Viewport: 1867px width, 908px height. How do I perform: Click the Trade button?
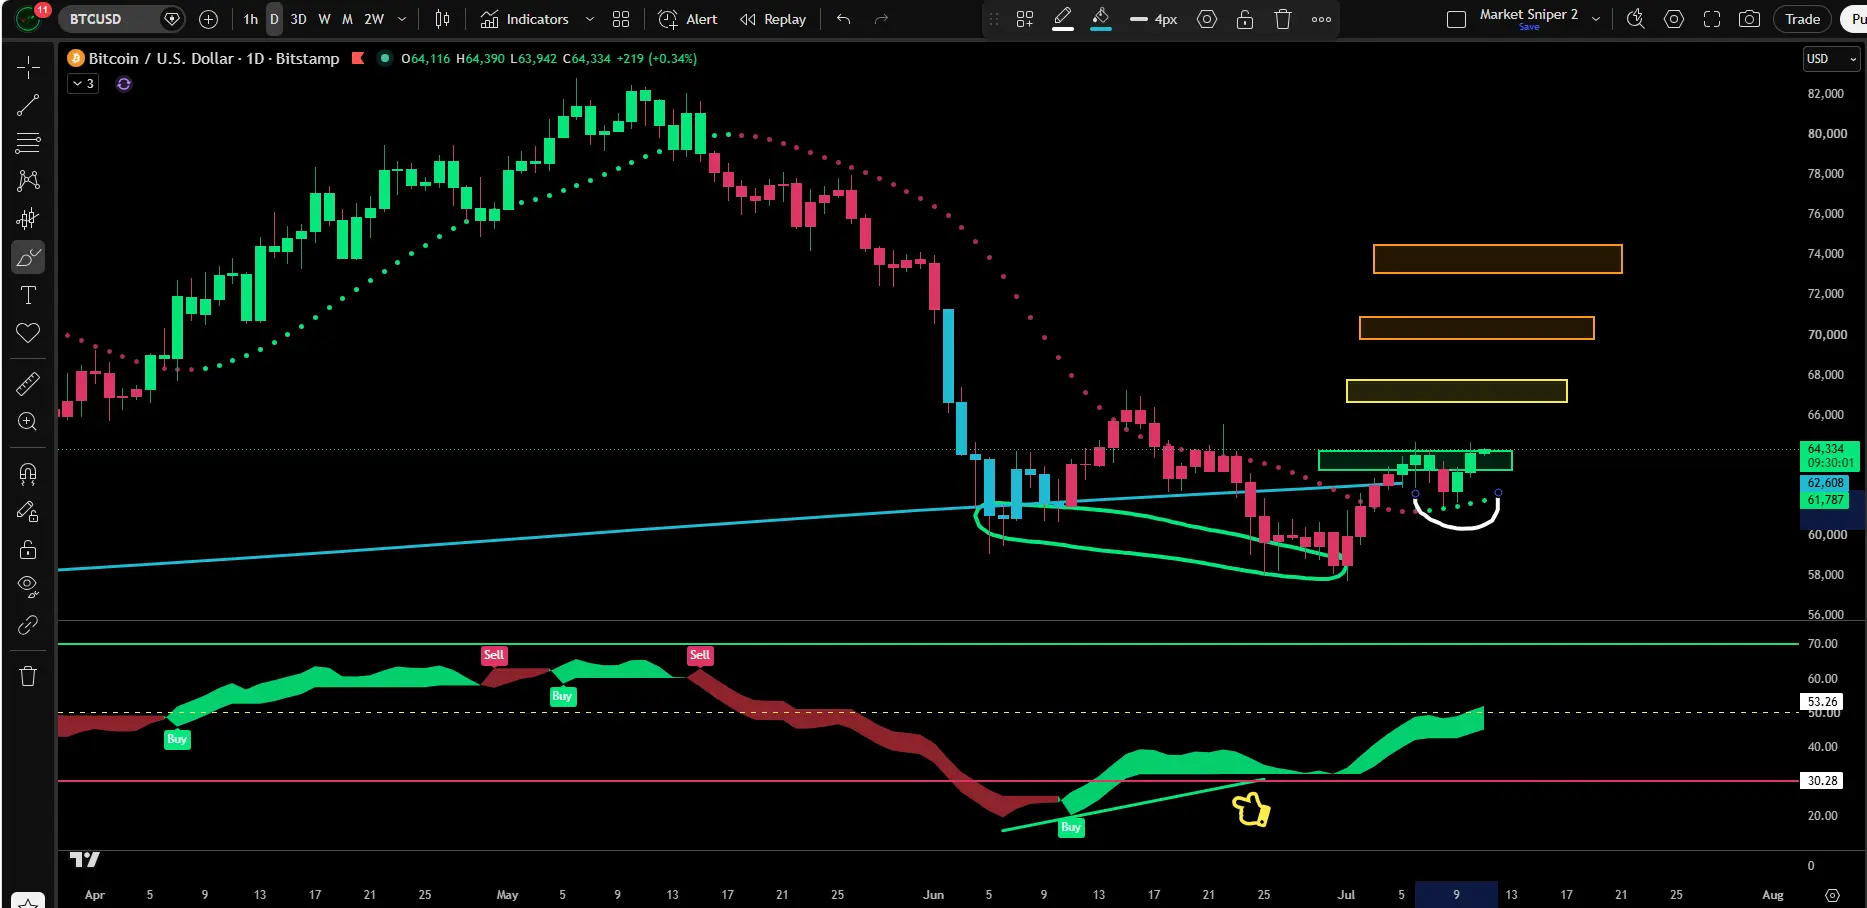[x=1802, y=19]
